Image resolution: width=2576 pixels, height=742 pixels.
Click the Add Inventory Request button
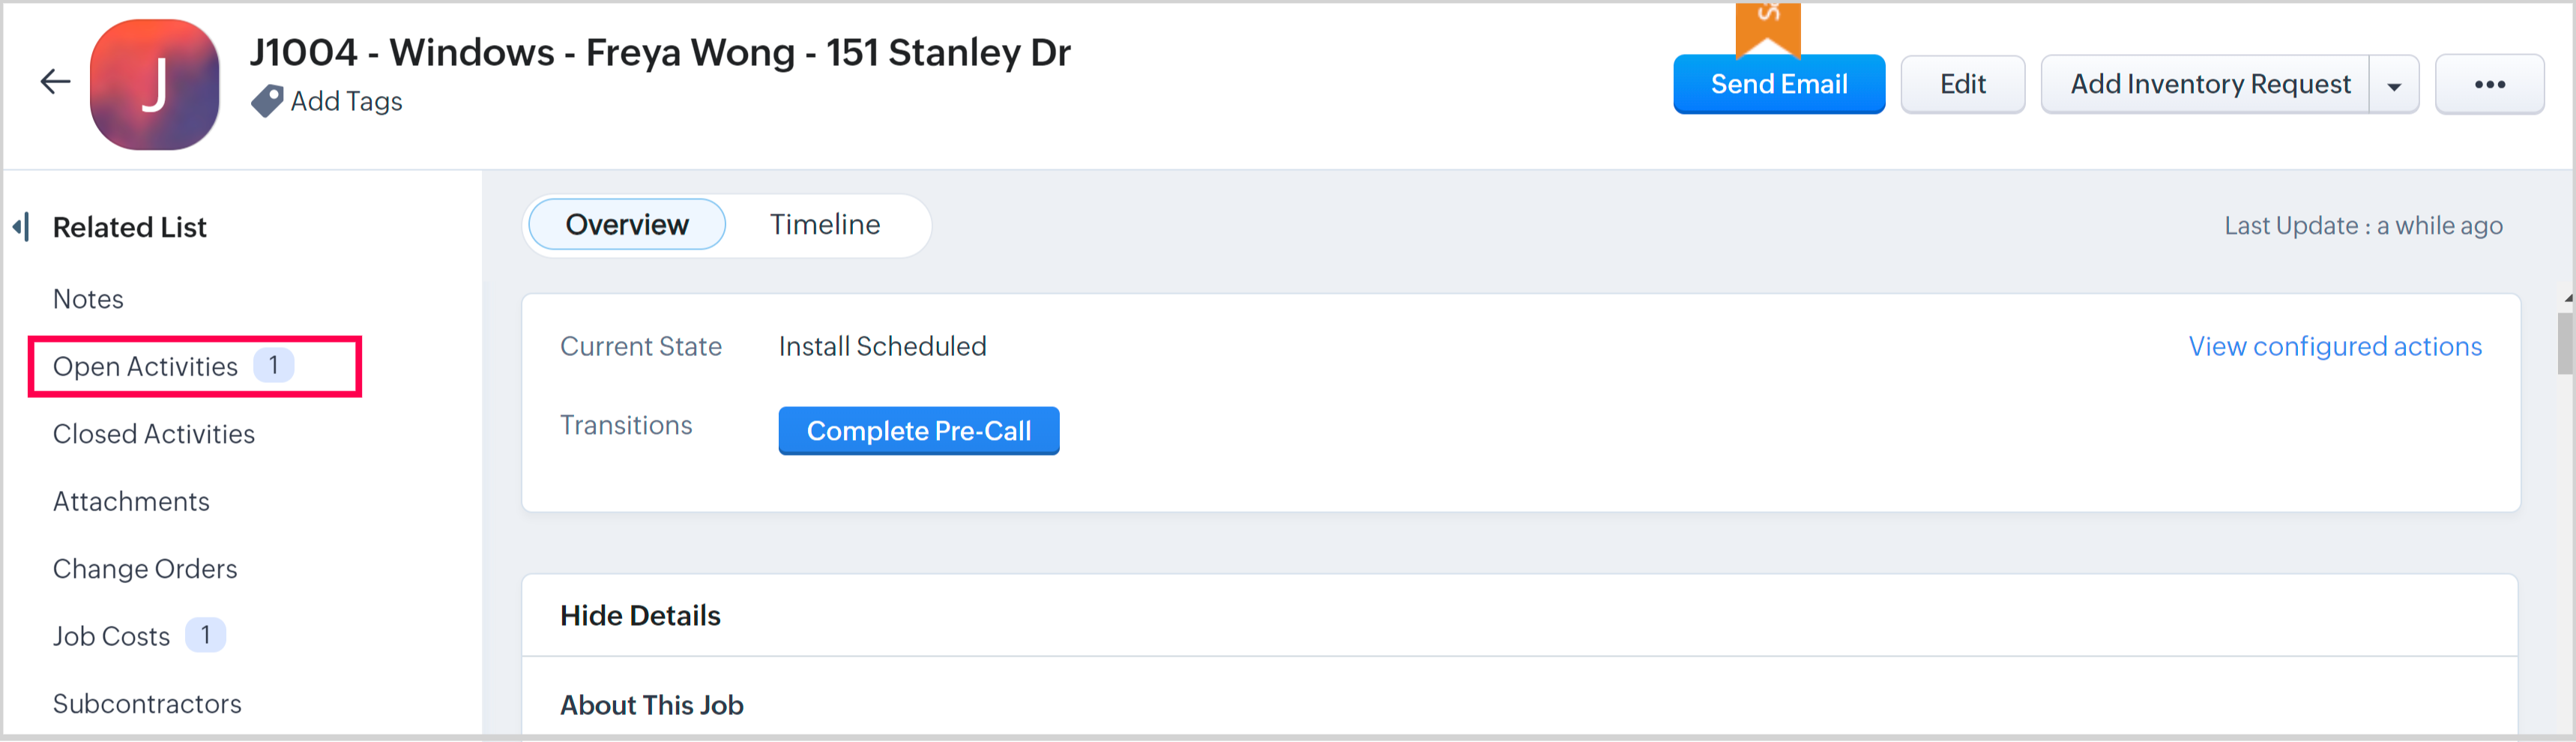coord(2209,85)
